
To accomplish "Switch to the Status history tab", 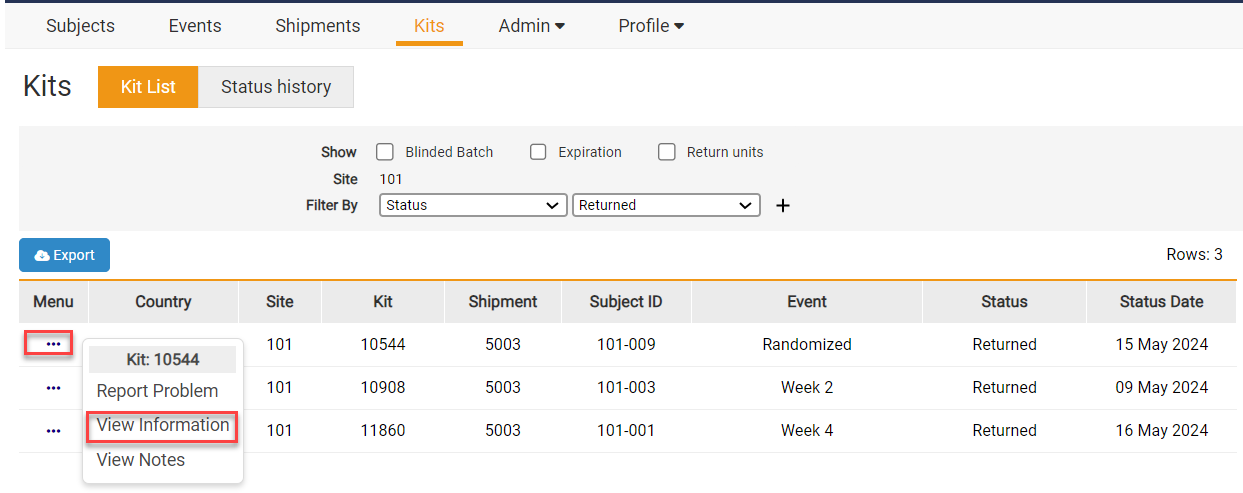I will pyautogui.click(x=276, y=87).
